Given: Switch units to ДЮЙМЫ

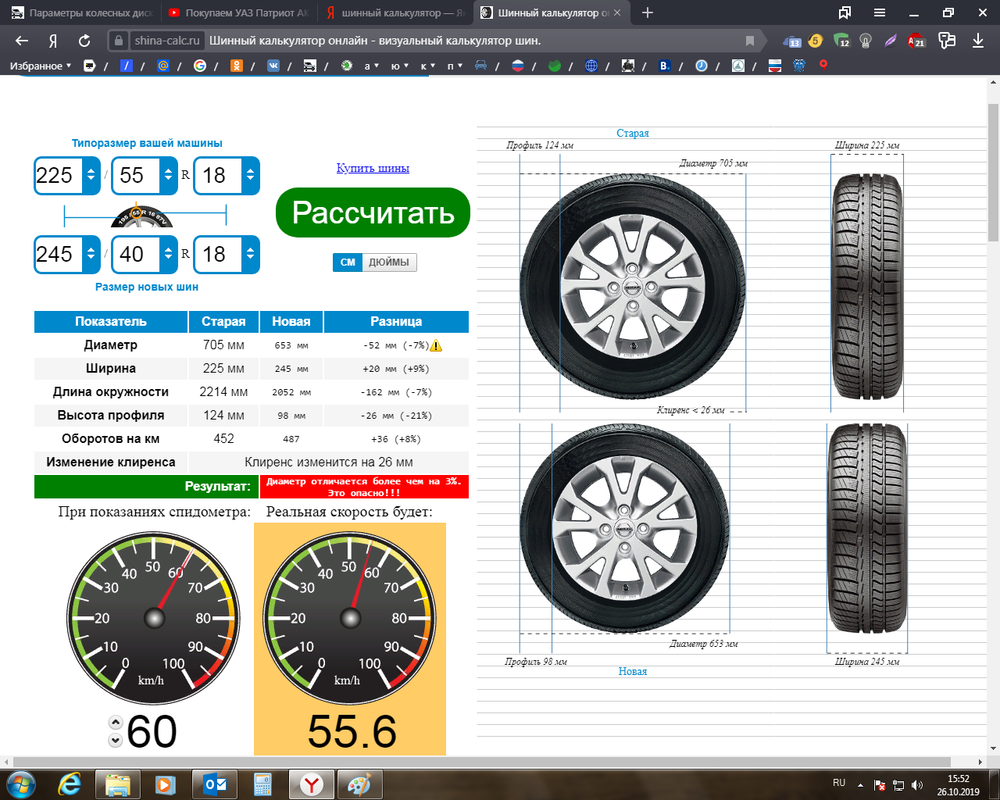Looking at the screenshot, I should [389, 262].
